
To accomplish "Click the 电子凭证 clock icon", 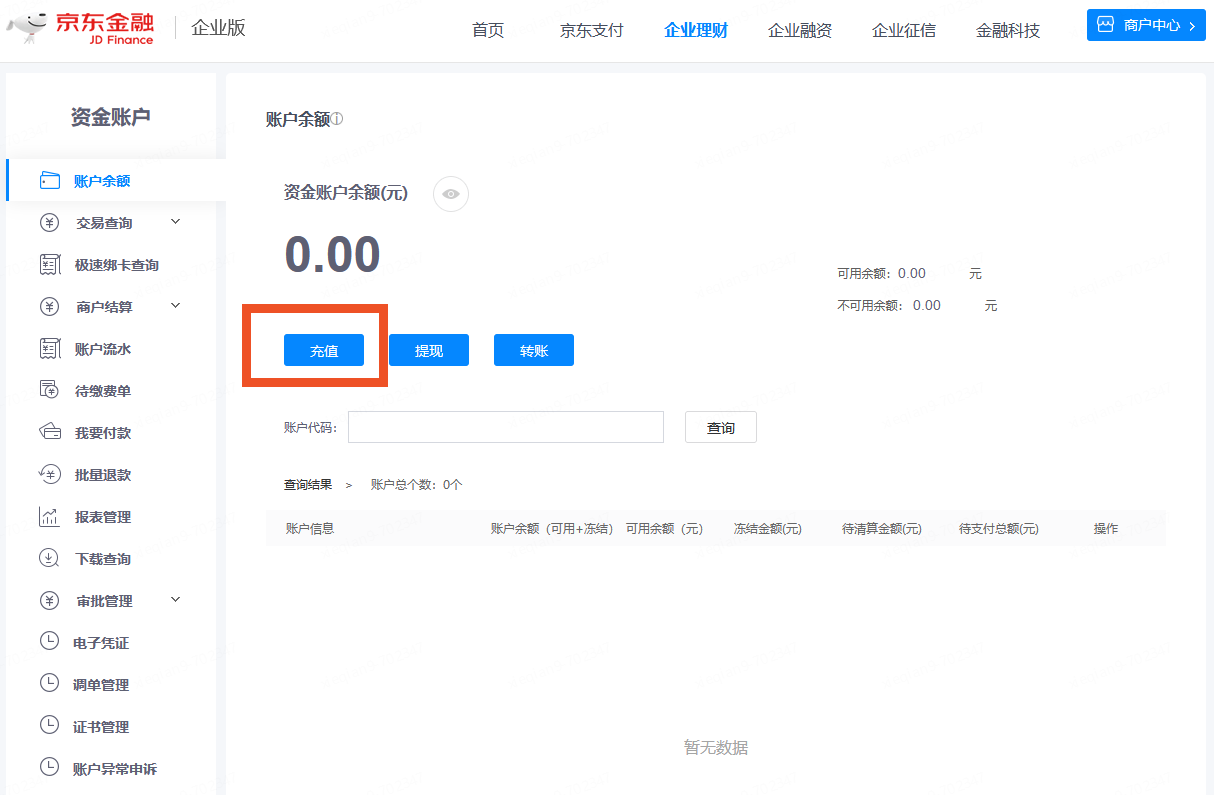I will (x=50, y=642).
